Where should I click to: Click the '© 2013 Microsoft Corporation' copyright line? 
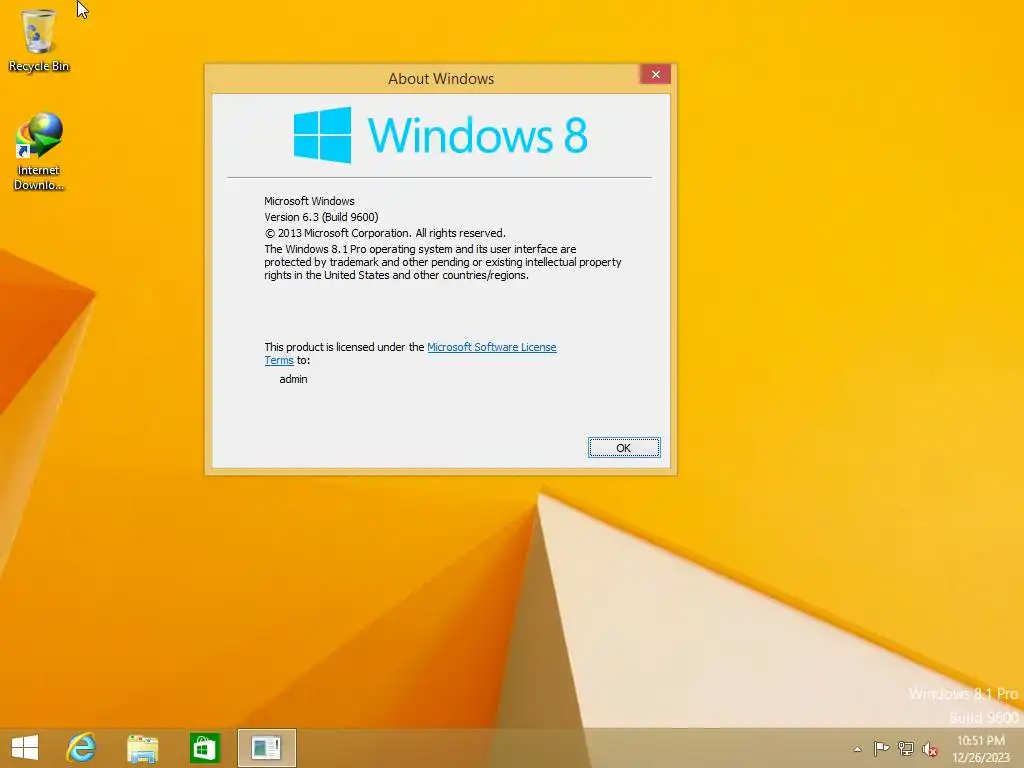(x=385, y=233)
